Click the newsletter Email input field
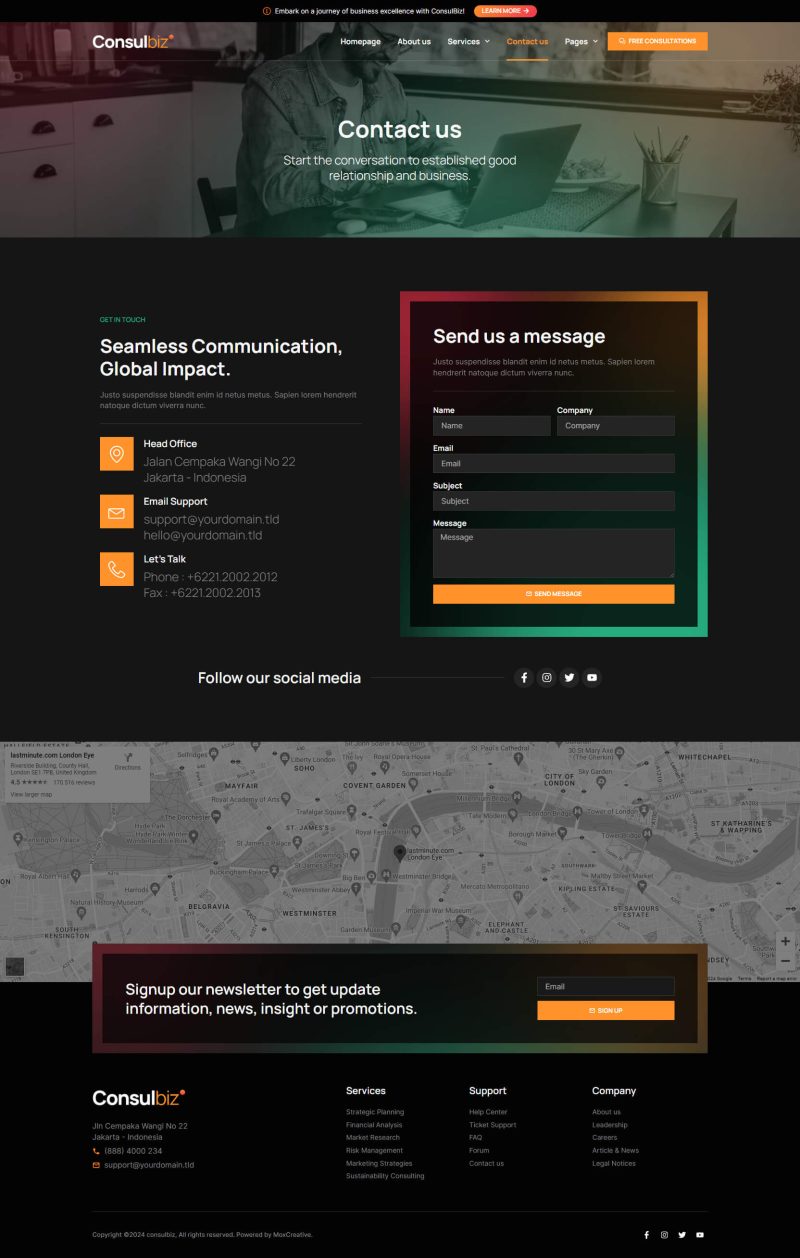800x1258 pixels. point(605,987)
